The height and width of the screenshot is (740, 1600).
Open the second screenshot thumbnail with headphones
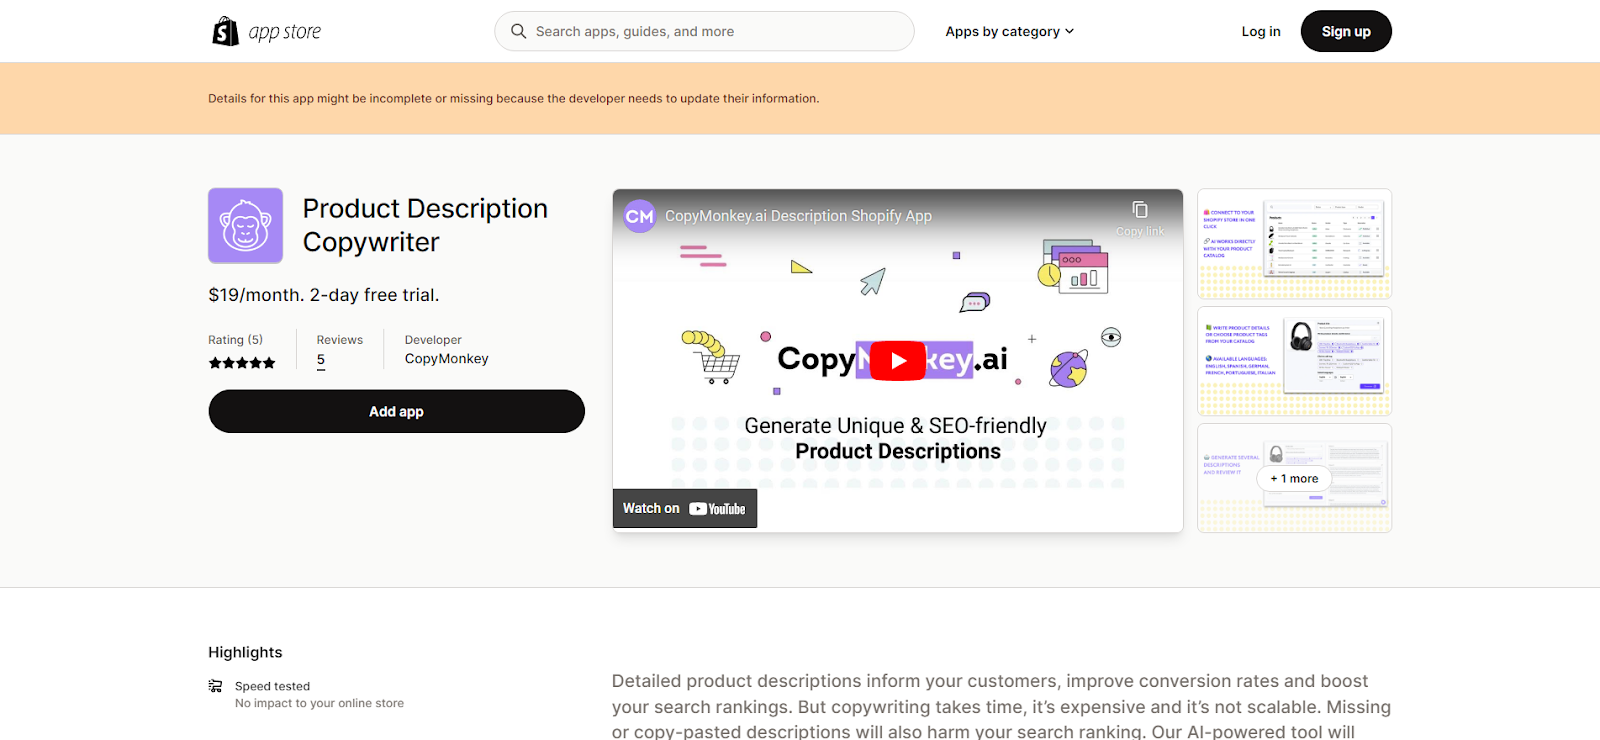click(x=1294, y=361)
